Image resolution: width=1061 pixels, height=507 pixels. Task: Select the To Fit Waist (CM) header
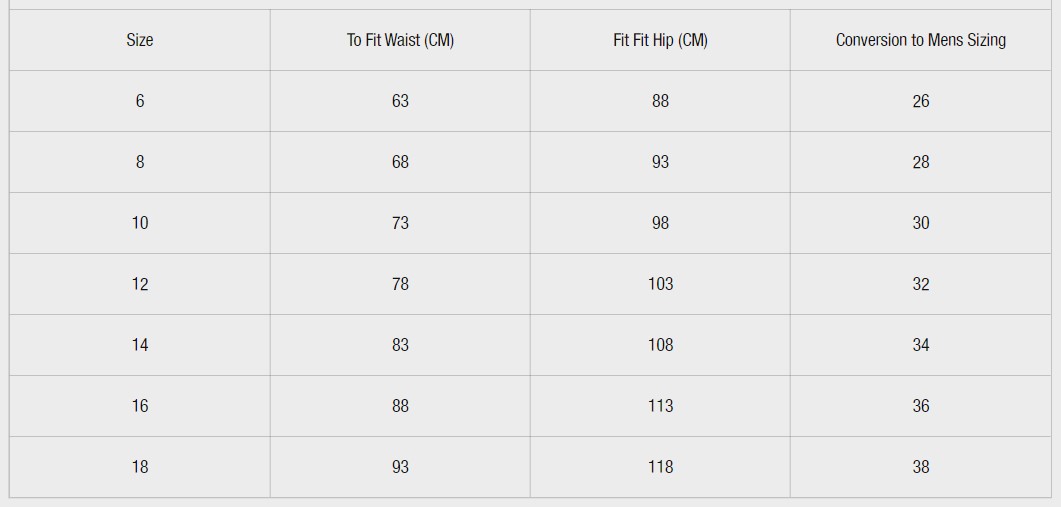[400, 40]
